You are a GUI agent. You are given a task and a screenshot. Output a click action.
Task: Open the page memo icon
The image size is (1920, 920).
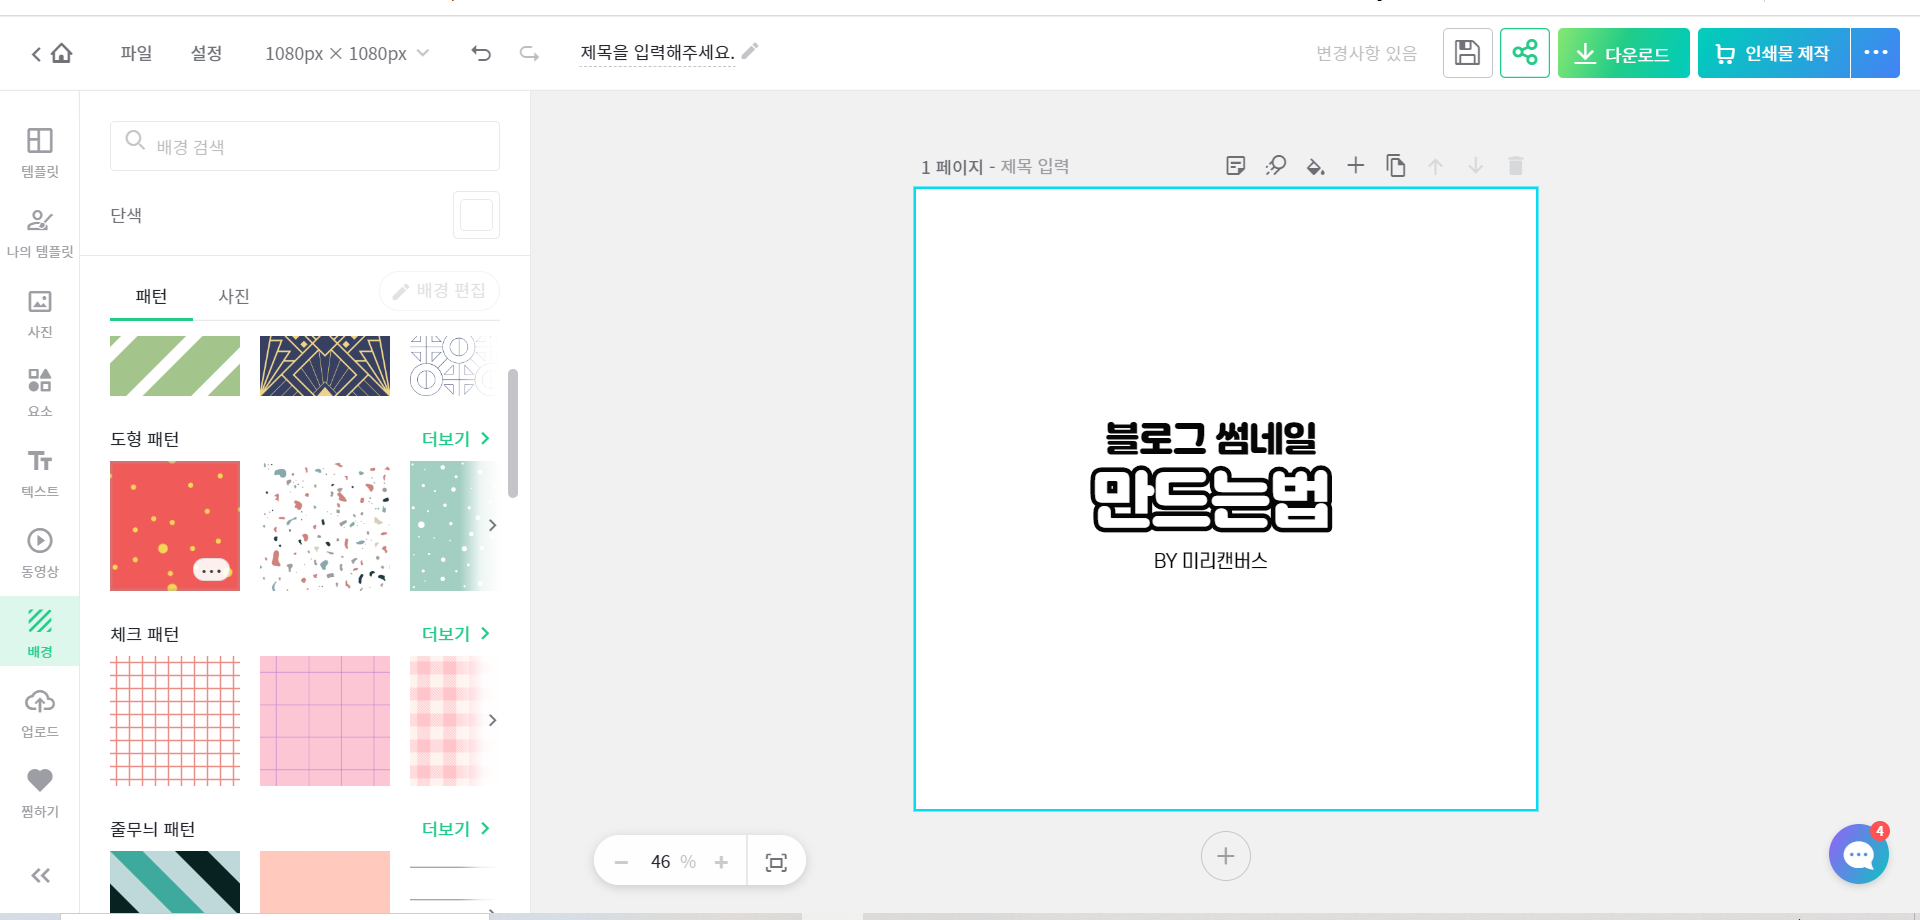[x=1235, y=166]
